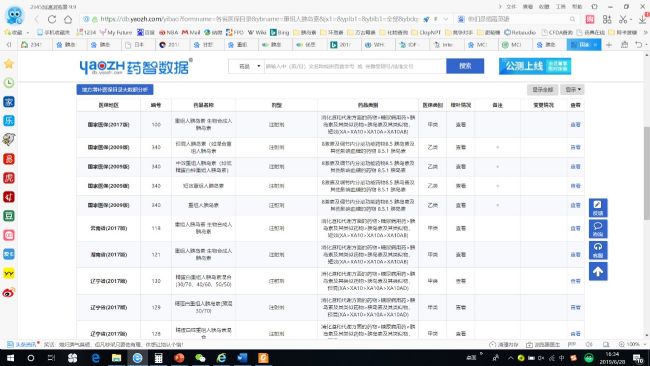The image size is (650, 366).
Task: Click the 国家医保(2017版) cell
Action: pyautogui.click(x=109, y=124)
